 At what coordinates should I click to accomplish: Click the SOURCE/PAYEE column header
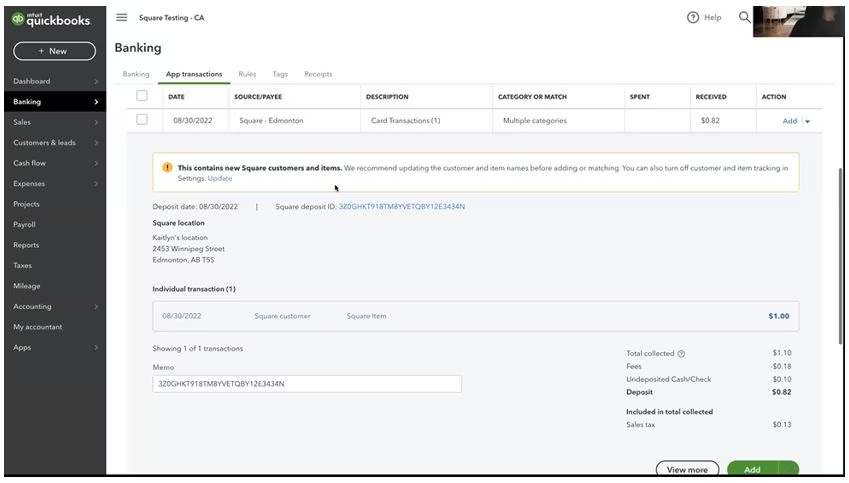(258, 97)
